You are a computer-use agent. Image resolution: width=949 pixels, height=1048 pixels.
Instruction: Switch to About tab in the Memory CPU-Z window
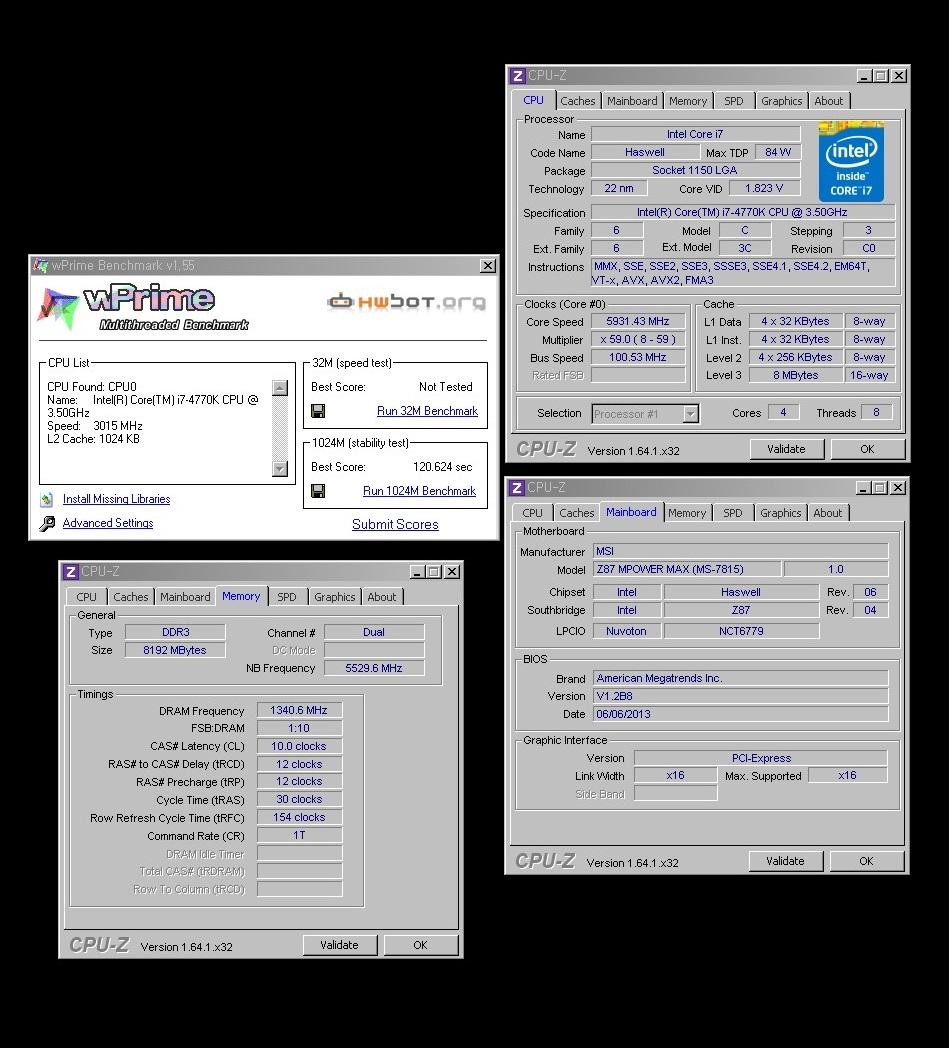(x=382, y=597)
